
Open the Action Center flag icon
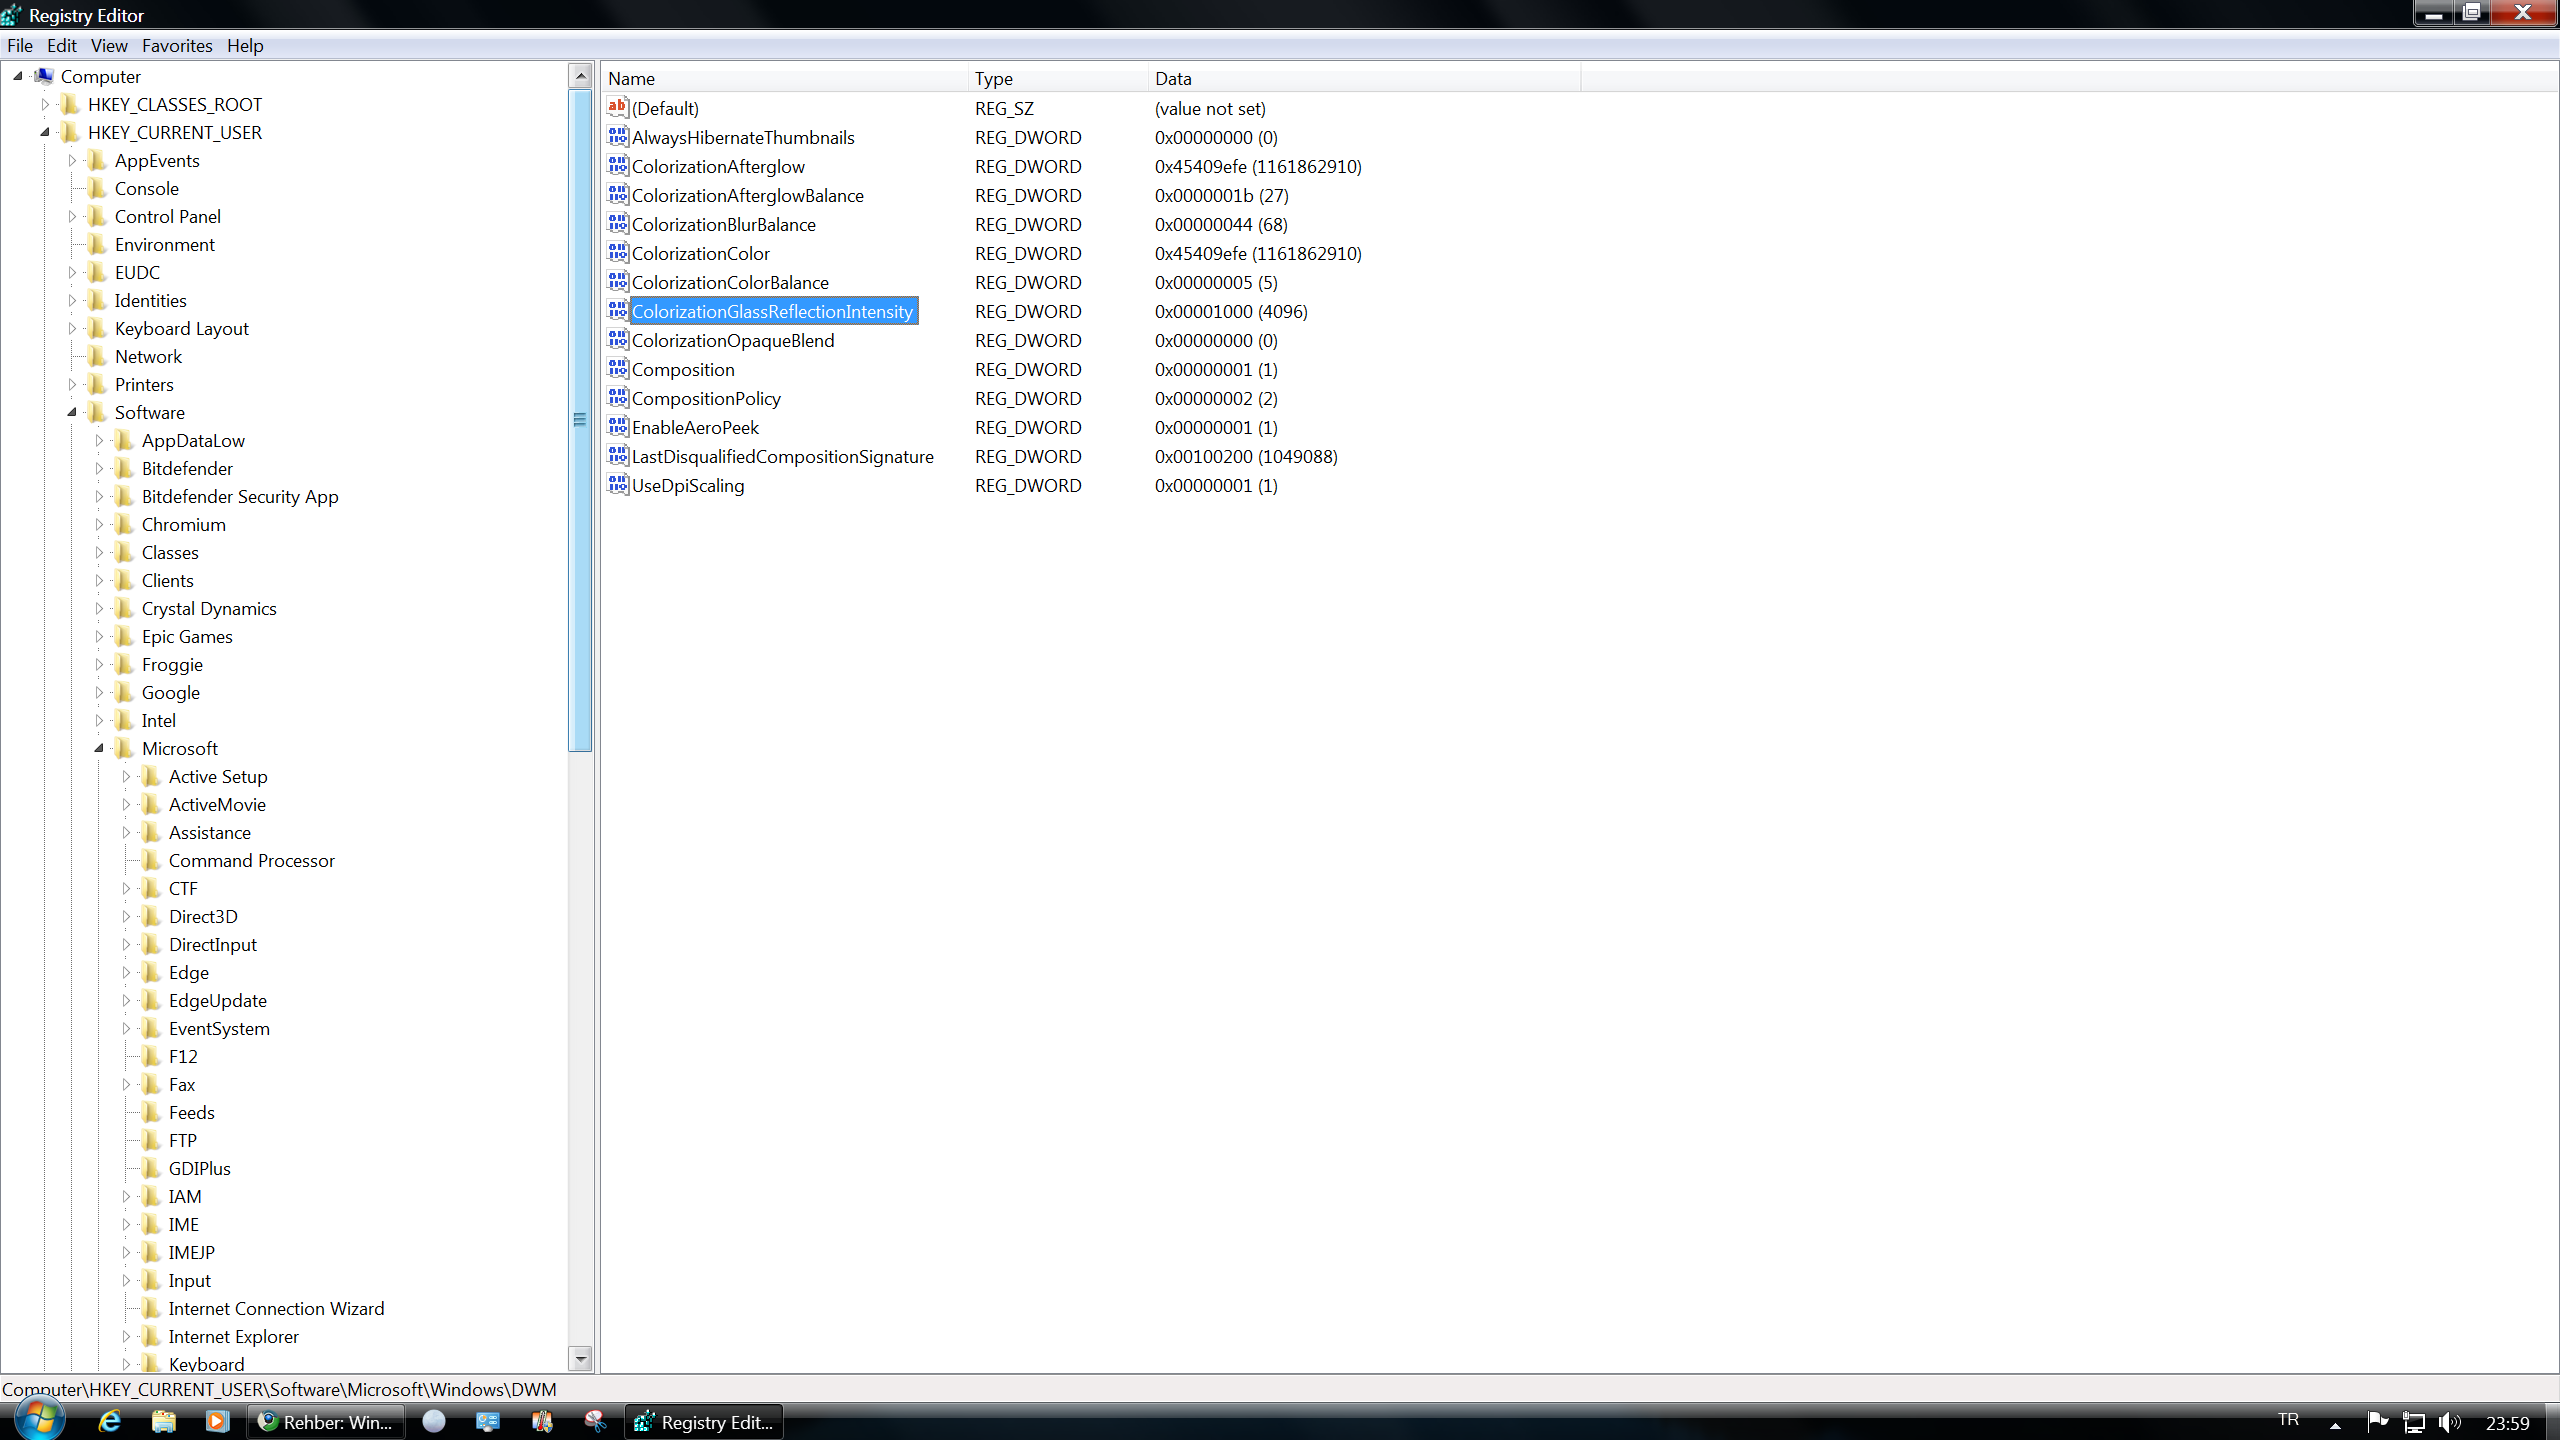(x=2378, y=1422)
